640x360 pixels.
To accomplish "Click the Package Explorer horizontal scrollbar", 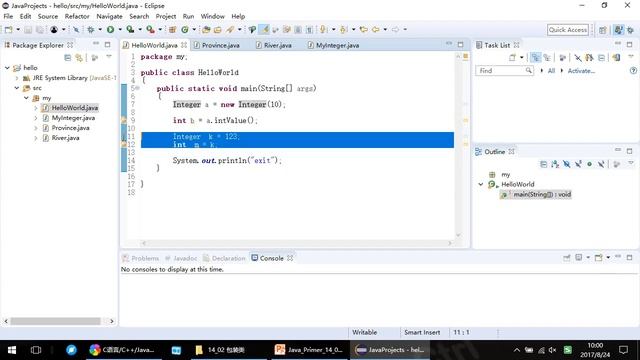I will [x=56, y=321].
